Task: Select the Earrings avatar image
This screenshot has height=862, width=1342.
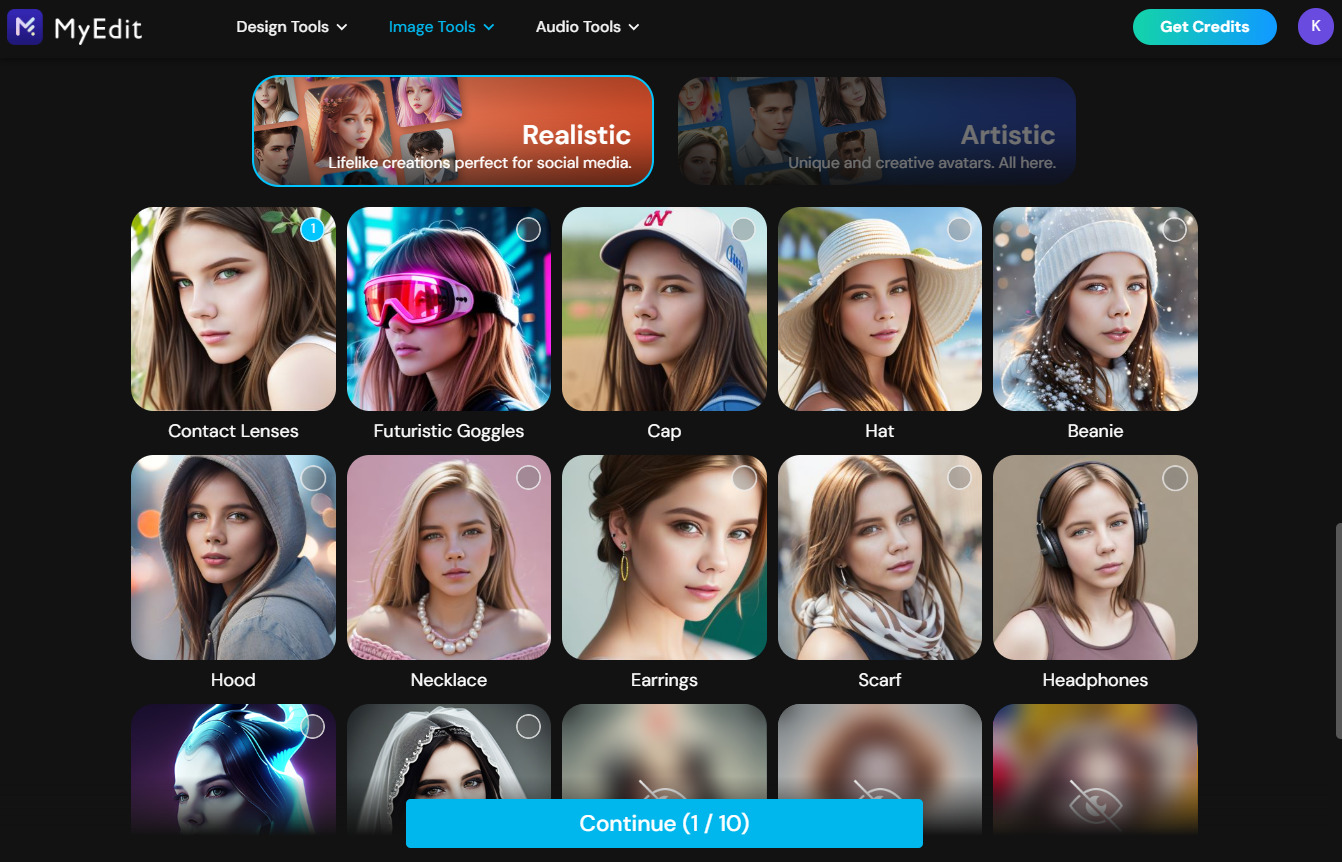Action: [664, 558]
